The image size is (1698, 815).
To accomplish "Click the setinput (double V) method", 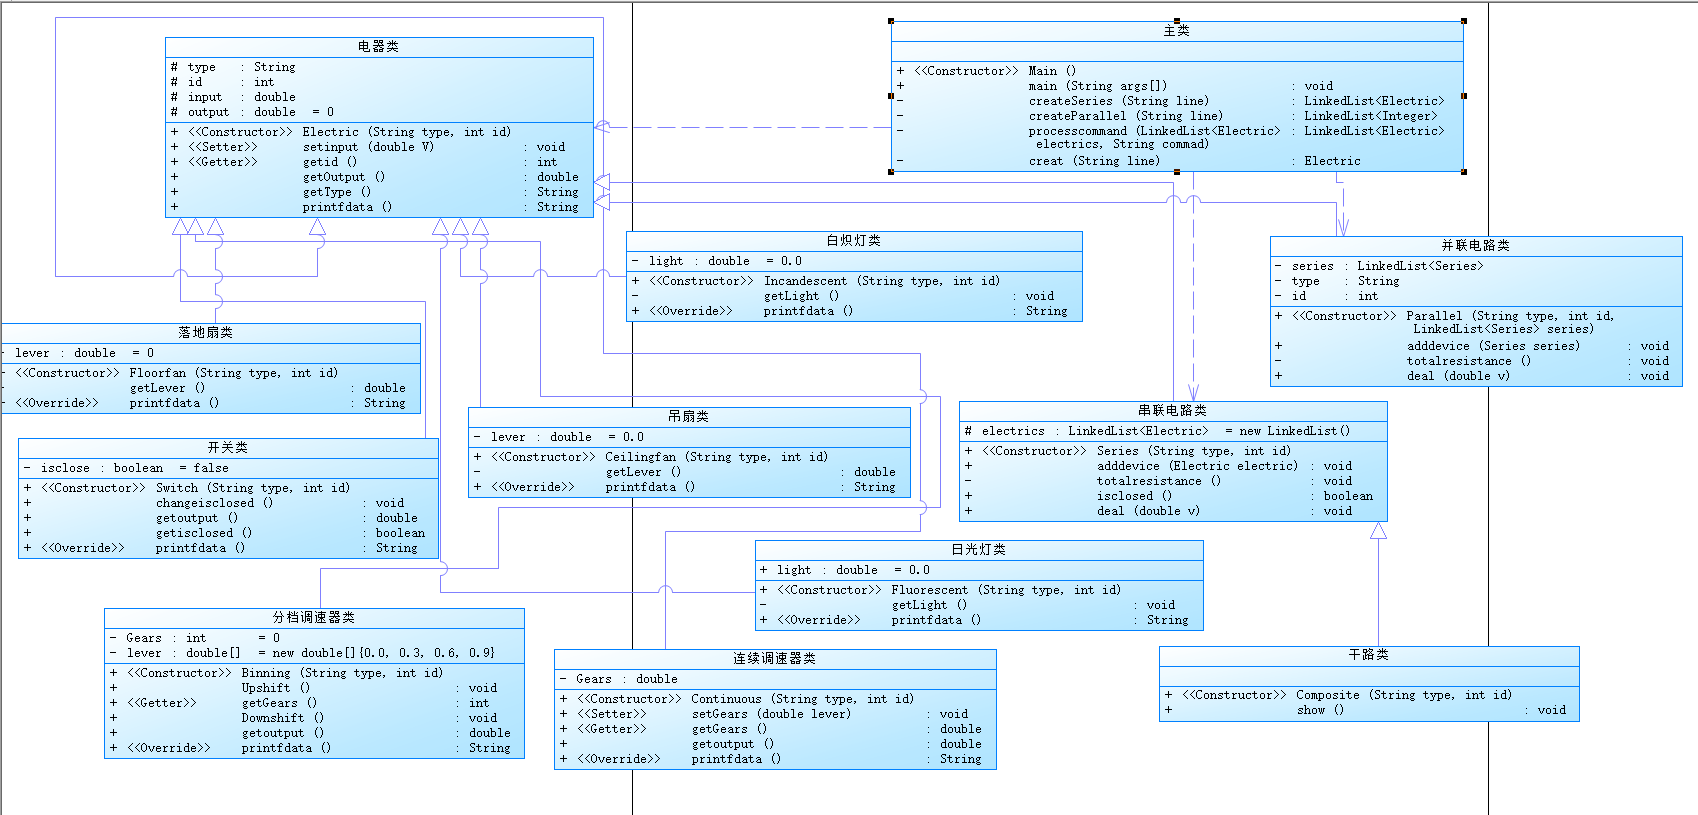I will point(368,147).
